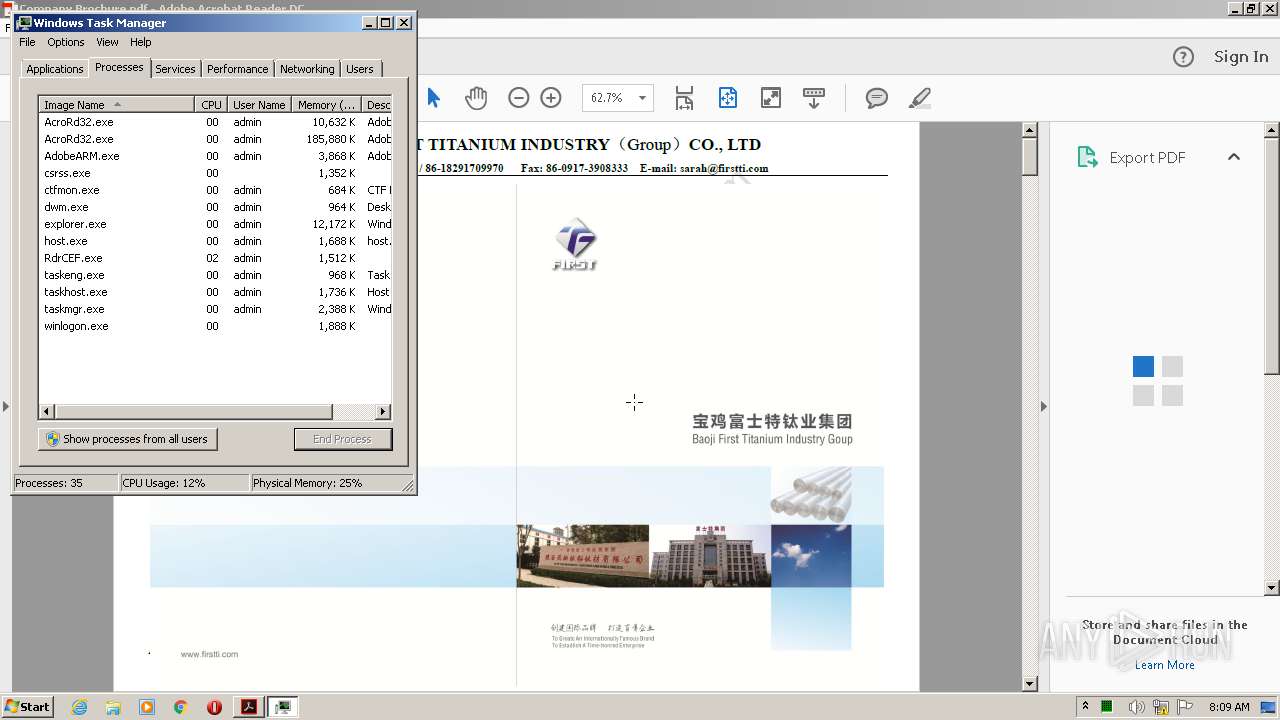Click the PDF document scroll-down arrow
This screenshot has height=720, width=1280.
click(1030, 684)
